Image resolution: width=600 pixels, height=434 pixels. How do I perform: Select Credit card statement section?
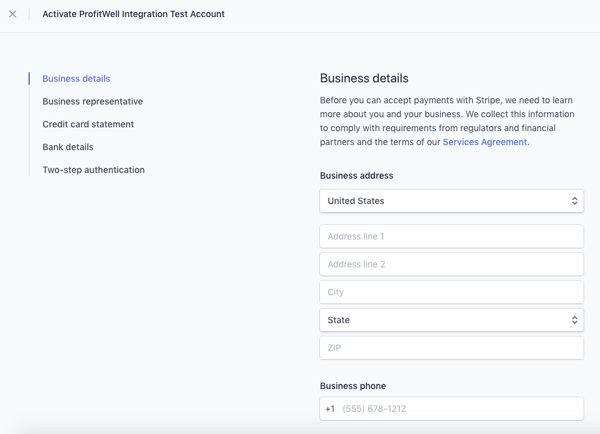click(88, 124)
